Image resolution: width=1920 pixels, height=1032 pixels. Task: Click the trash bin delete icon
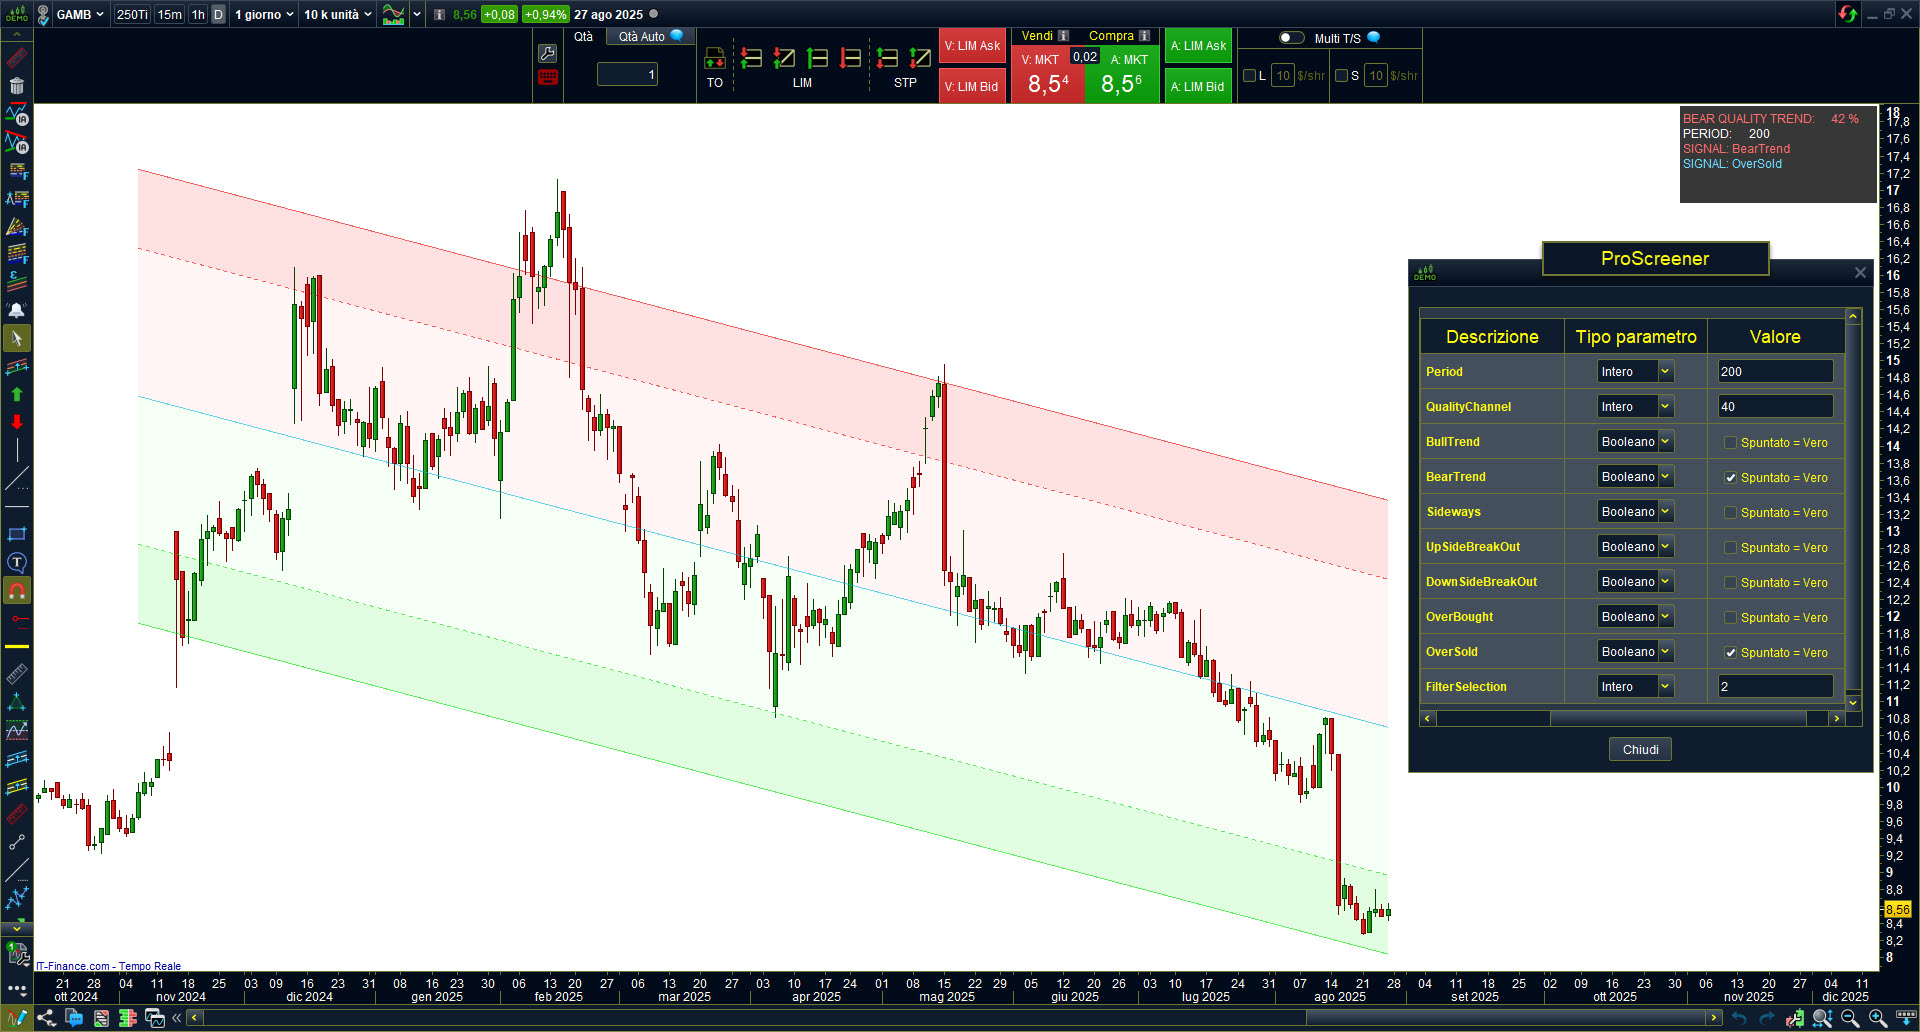[17, 86]
